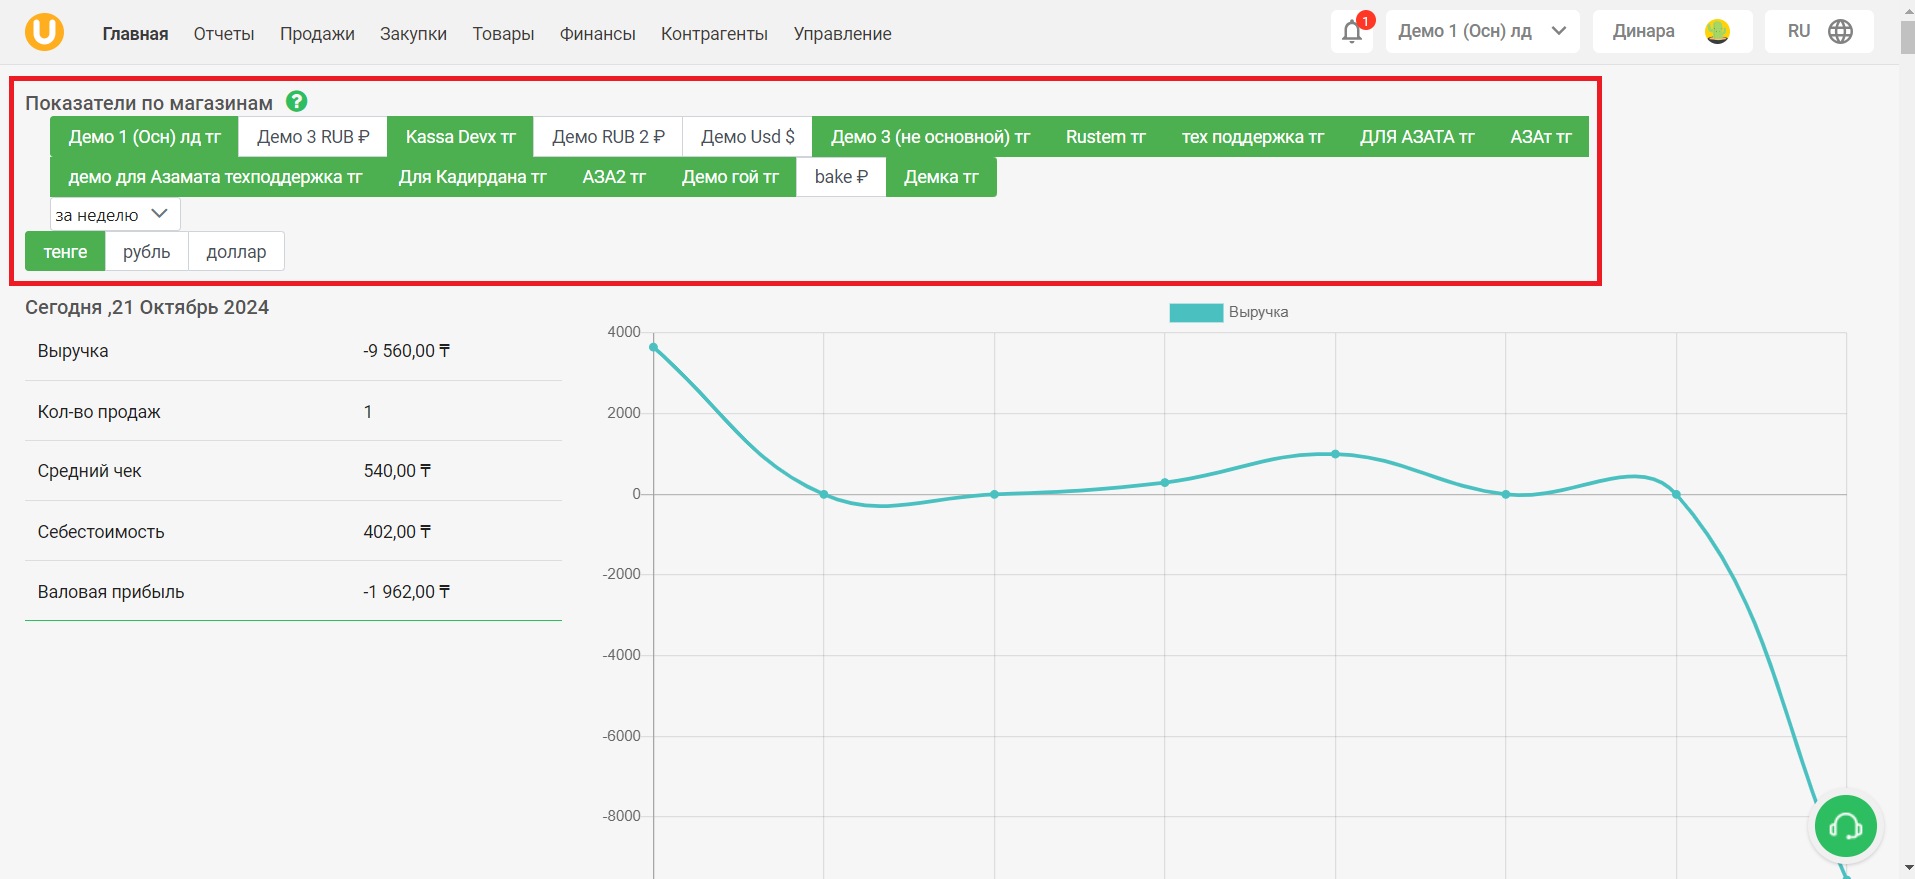The image size is (1915, 879).
Task: Toggle store Демо гой тг
Action: point(730,177)
